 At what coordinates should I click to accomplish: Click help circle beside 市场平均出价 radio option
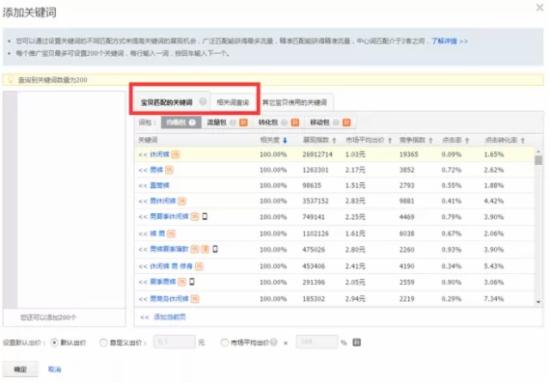(274, 342)
